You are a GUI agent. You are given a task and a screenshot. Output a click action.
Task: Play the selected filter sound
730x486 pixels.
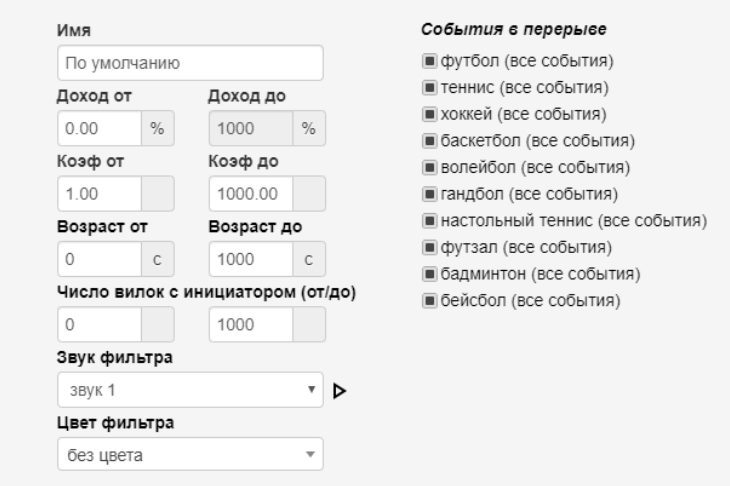[x=339, y=391]
